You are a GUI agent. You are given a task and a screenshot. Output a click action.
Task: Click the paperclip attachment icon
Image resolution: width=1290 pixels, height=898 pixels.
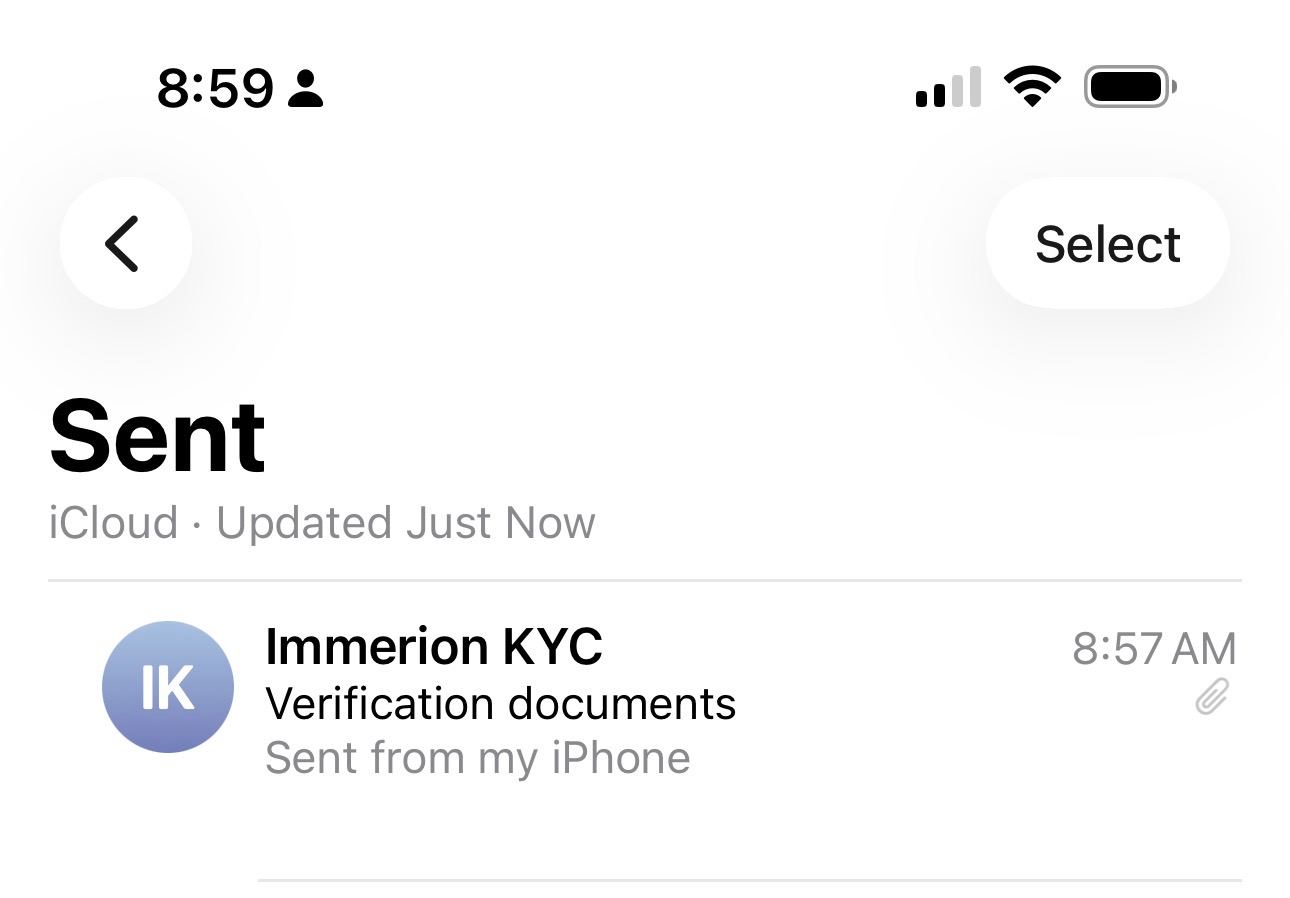click(x=1211, y=696)
